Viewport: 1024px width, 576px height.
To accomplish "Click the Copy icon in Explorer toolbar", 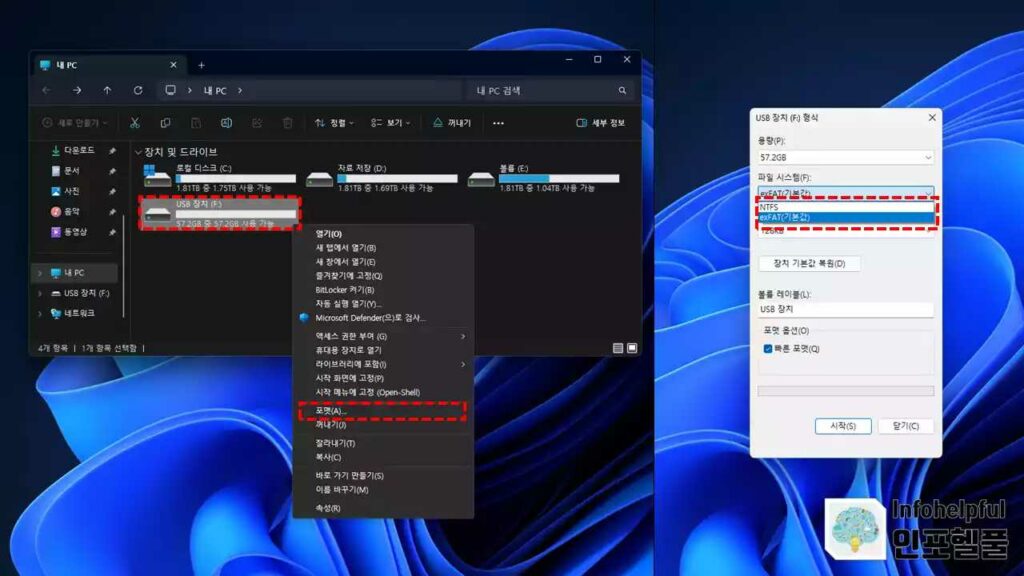I will (165, 123).
